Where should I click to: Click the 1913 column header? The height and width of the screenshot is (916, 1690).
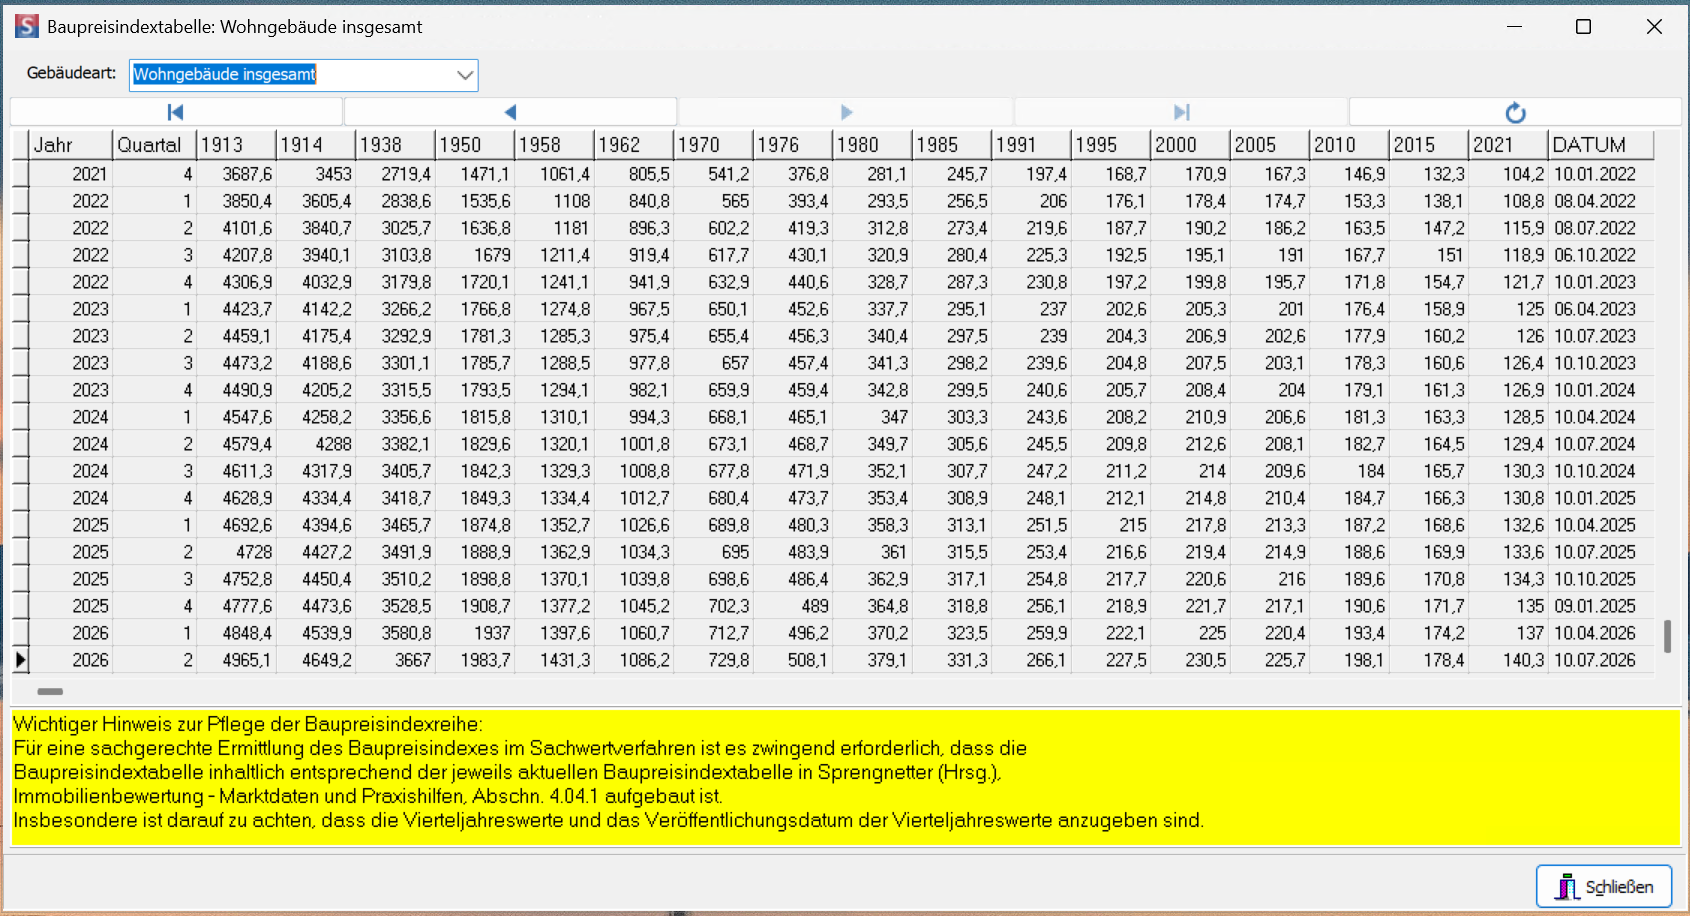tap(236, 145)
